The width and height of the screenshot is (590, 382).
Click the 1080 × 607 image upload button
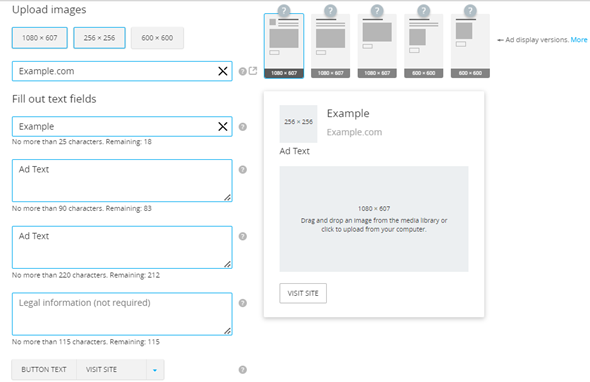coord(40,38)
